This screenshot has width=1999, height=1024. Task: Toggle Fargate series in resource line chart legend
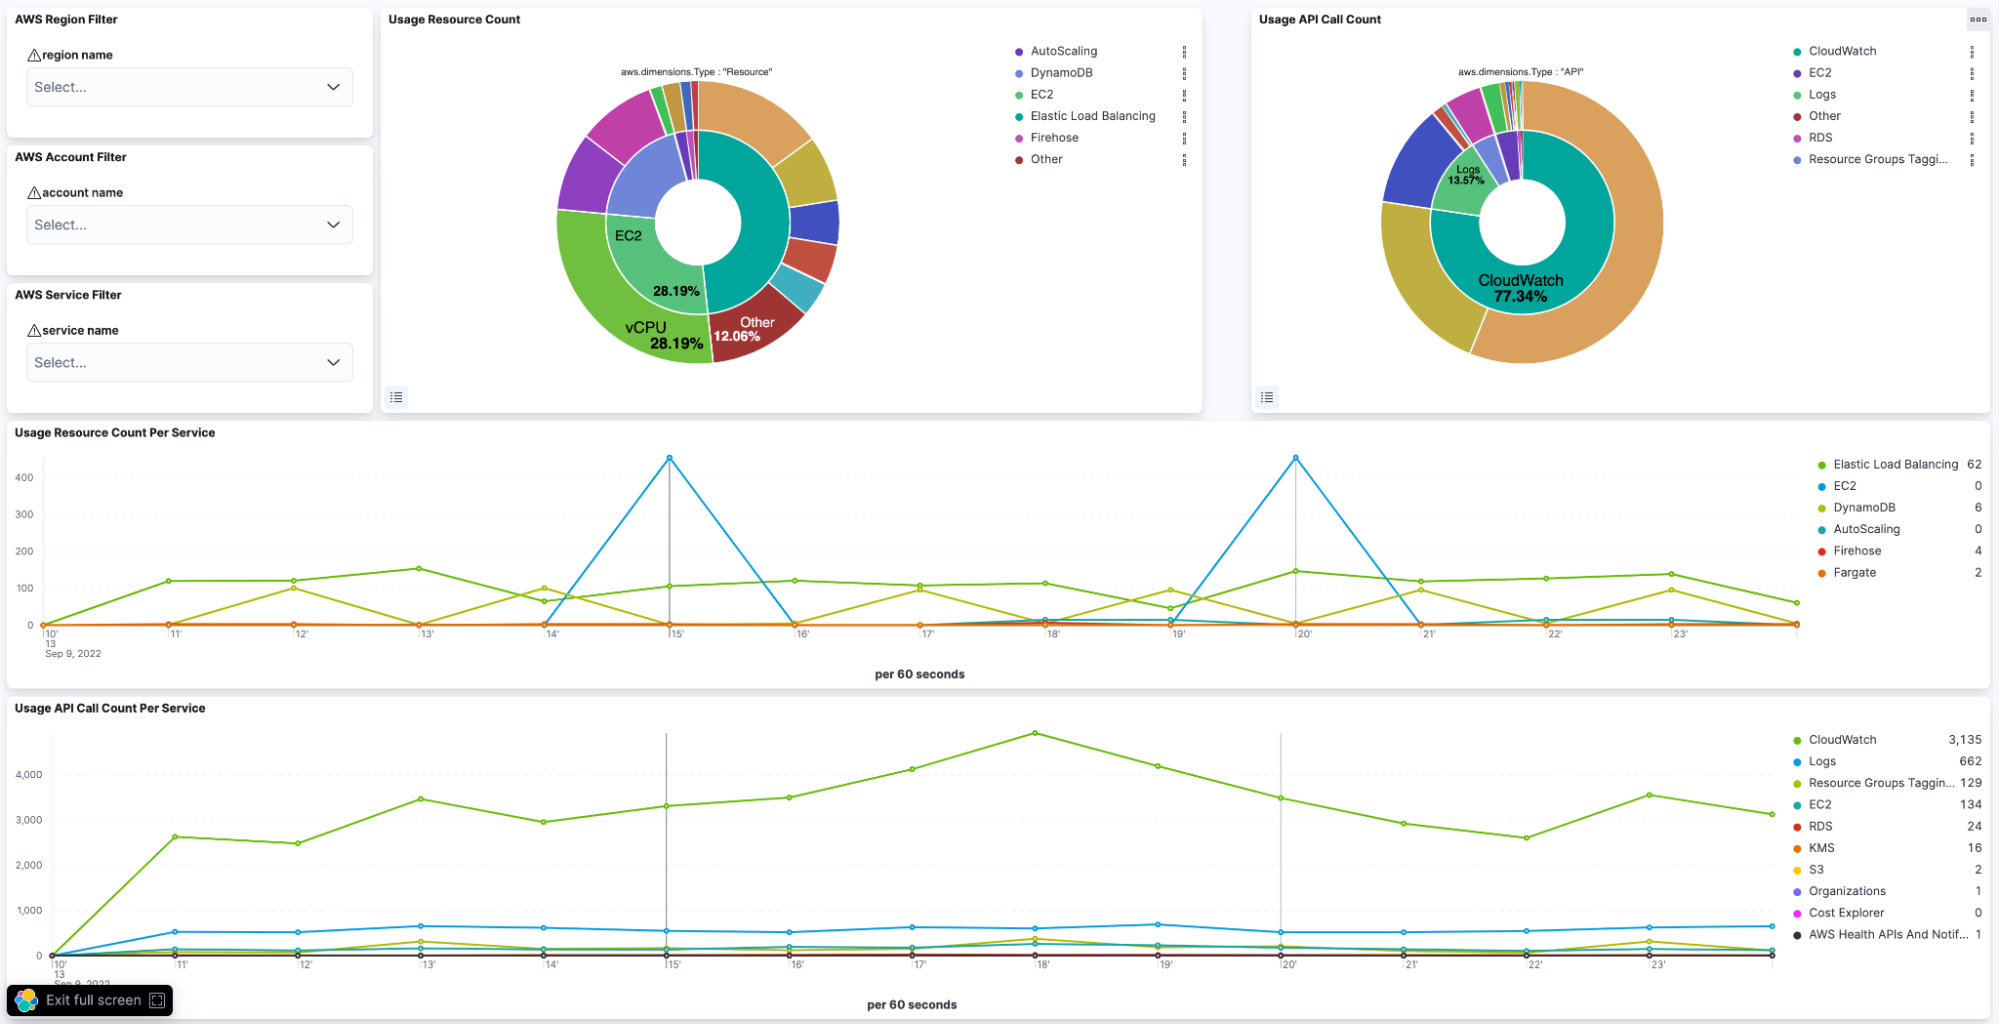[x=1854, y=573]
